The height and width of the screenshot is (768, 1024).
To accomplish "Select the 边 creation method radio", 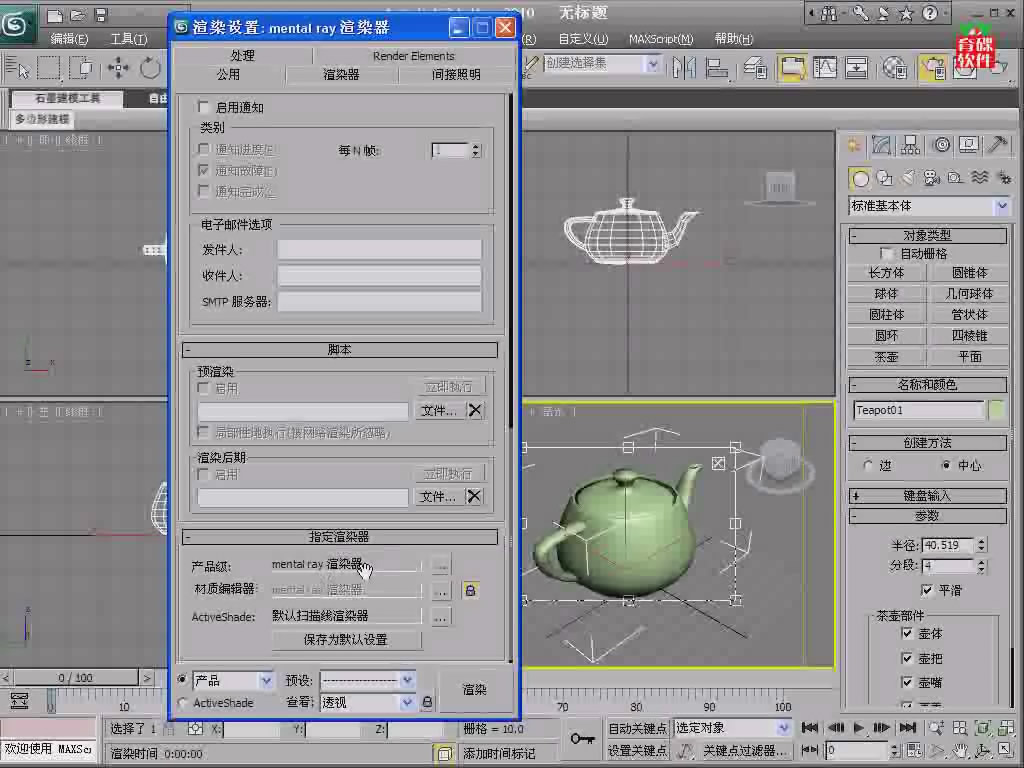I will click(869, 465).
